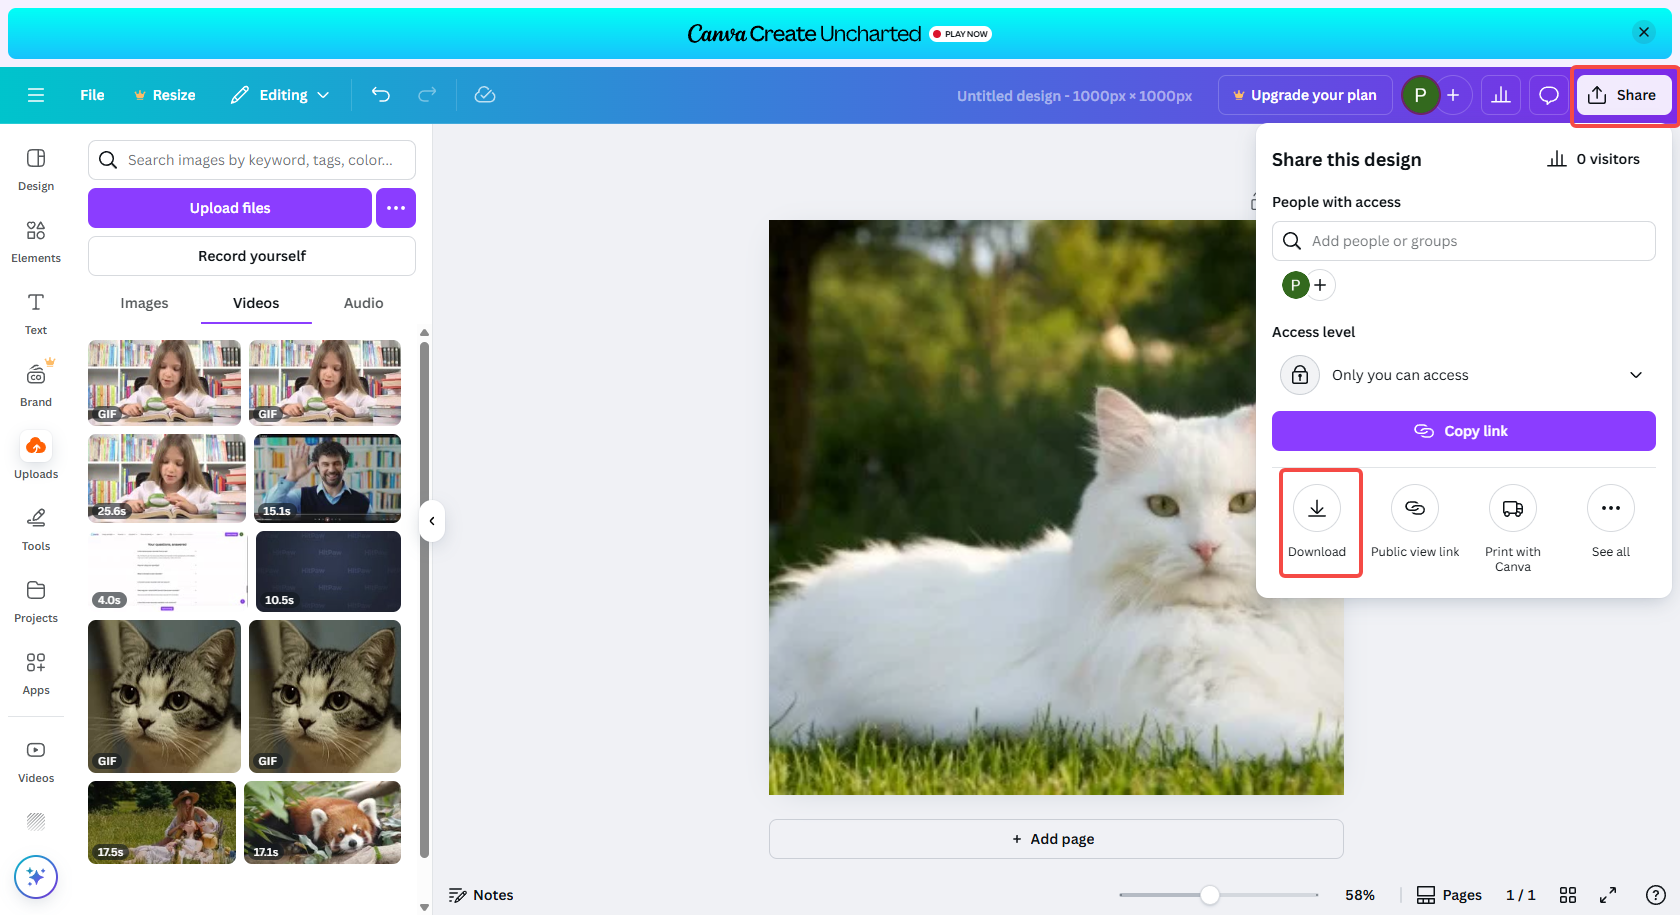This screenshot has height=915, width=1680.
Task: Expand the Editing mode dropdown
Action: coord(280,95)
